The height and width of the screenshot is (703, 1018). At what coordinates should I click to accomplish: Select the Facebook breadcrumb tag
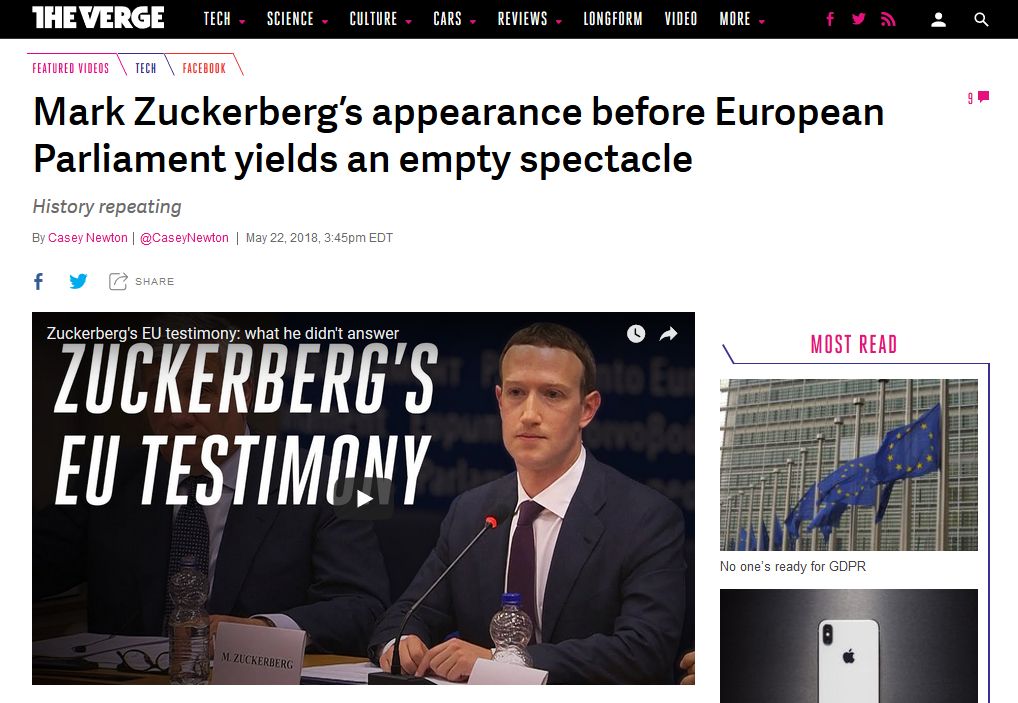pyautogui.click(x=204, y=68)
